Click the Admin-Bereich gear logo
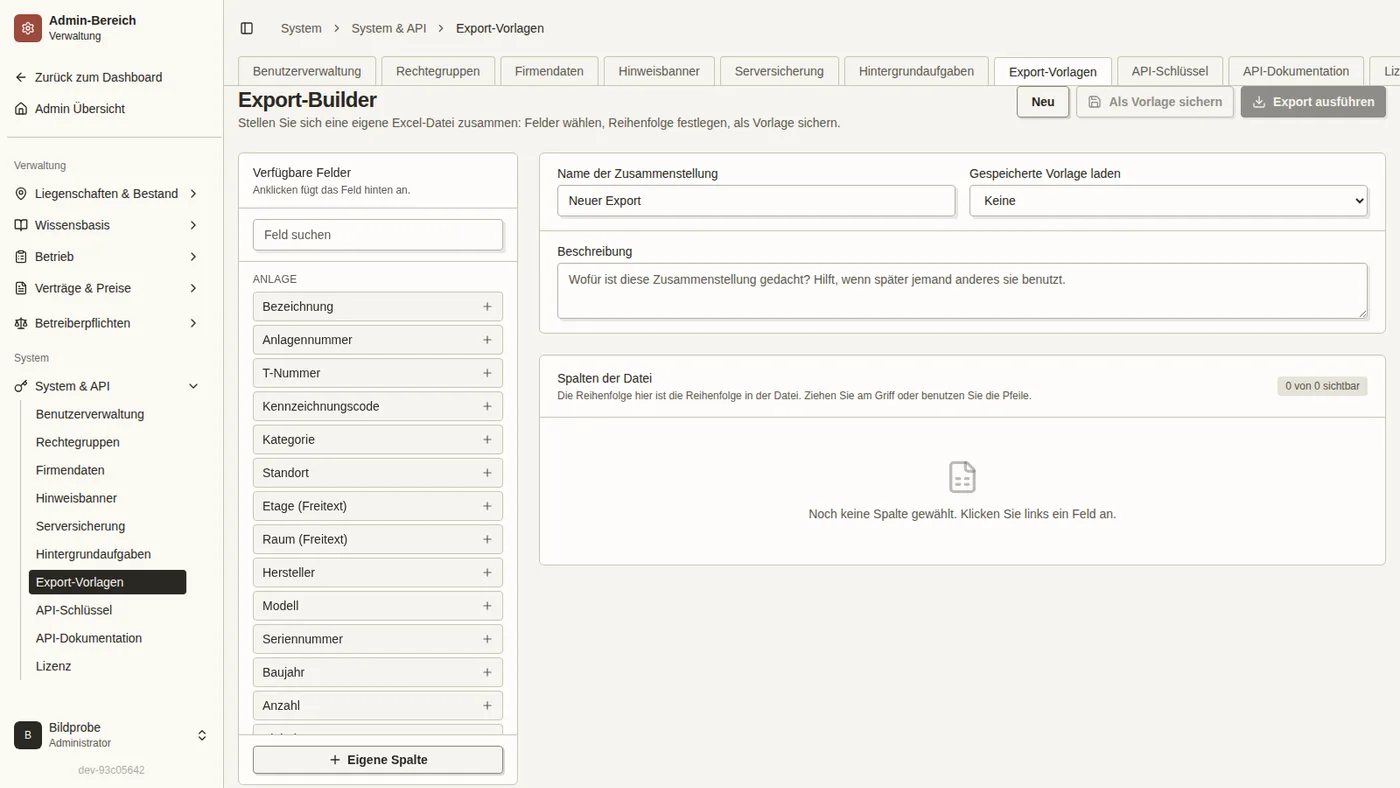Screen dimensions: 1400x788 [28, 28]
